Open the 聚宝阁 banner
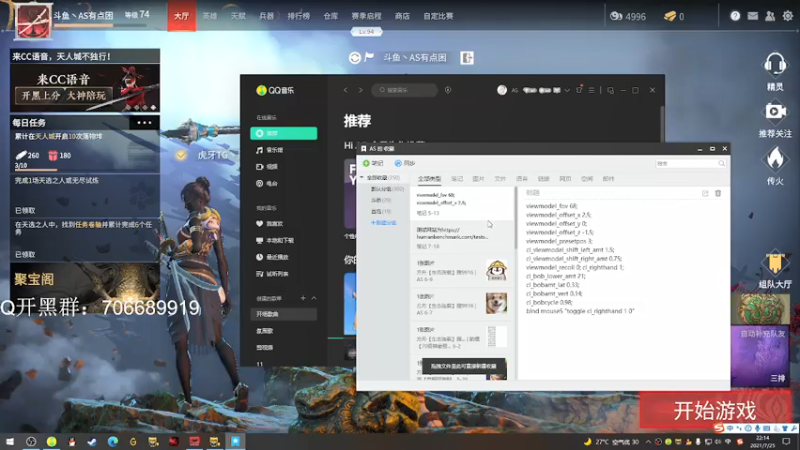 coord(85,280)
